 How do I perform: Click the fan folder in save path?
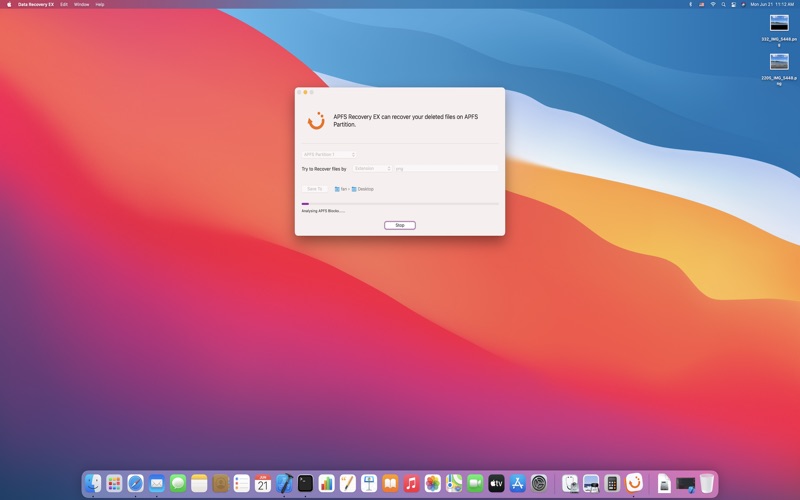click(x=340, y=189)
